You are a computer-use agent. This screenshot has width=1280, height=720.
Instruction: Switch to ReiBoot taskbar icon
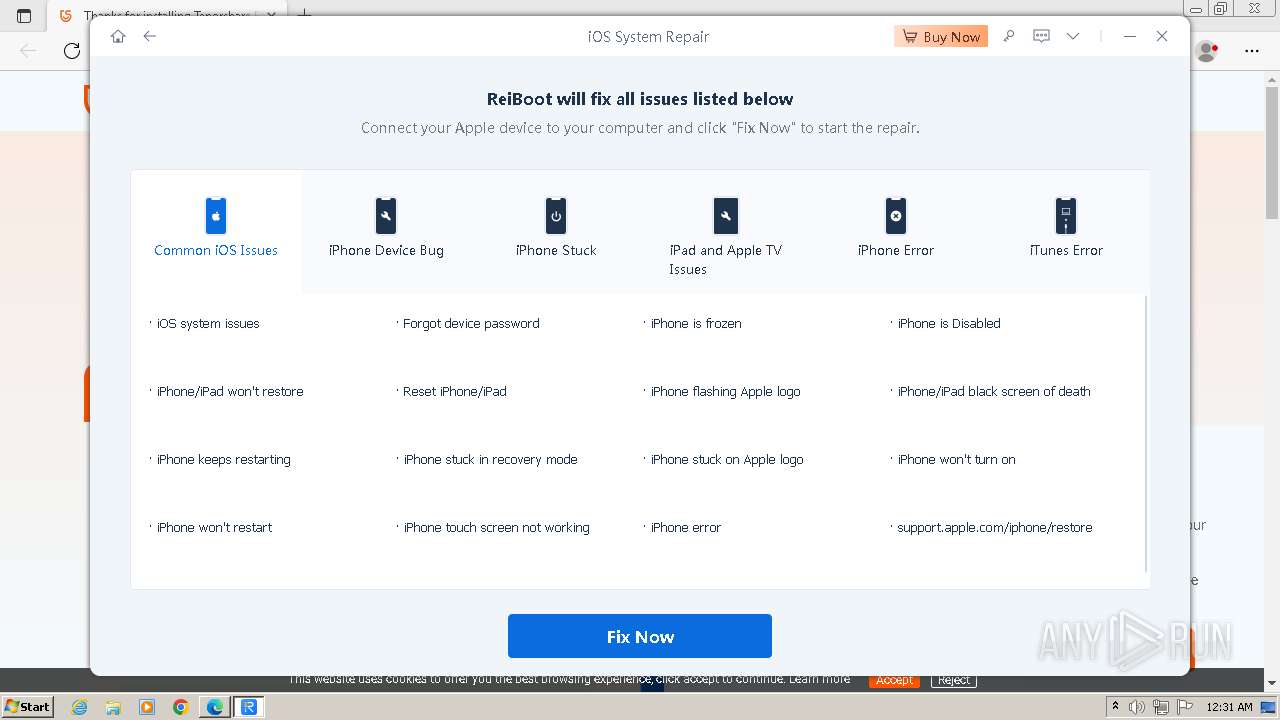click(249, 707)
